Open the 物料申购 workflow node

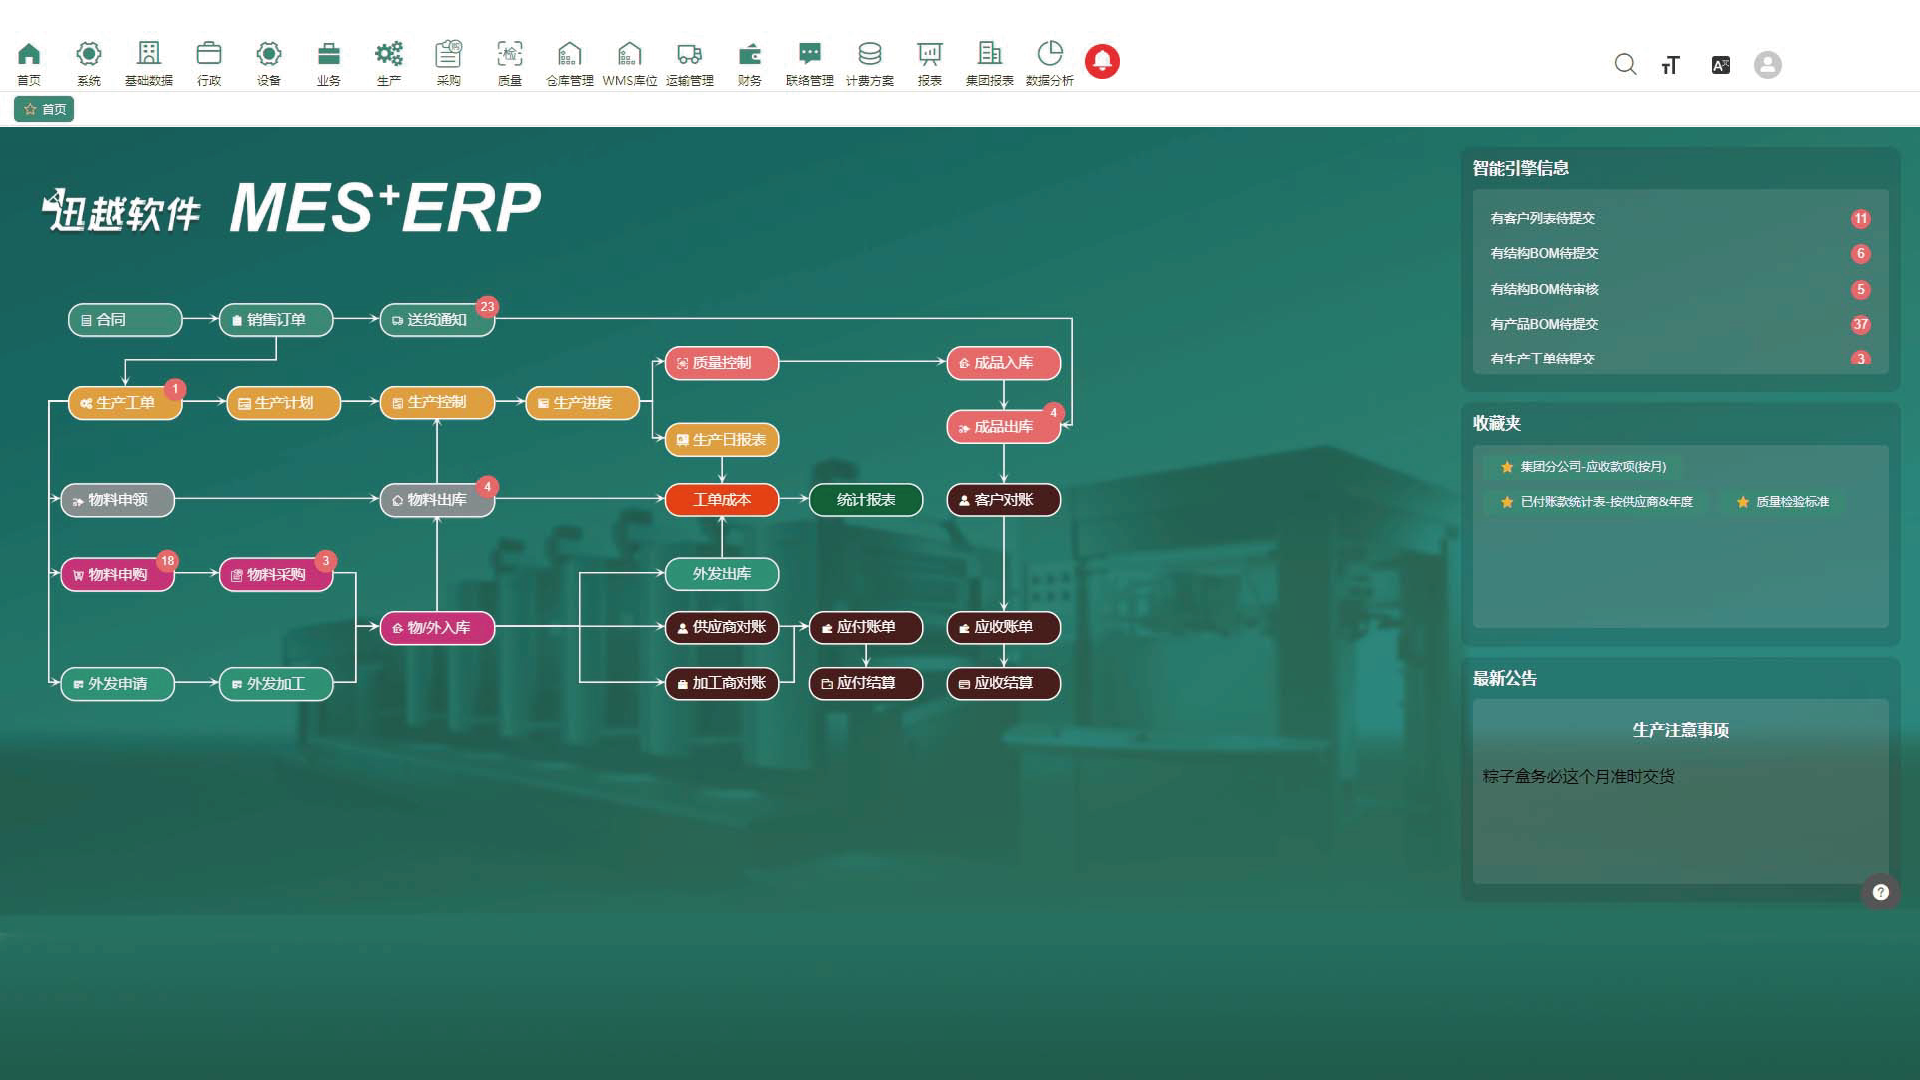coord(117,575)
